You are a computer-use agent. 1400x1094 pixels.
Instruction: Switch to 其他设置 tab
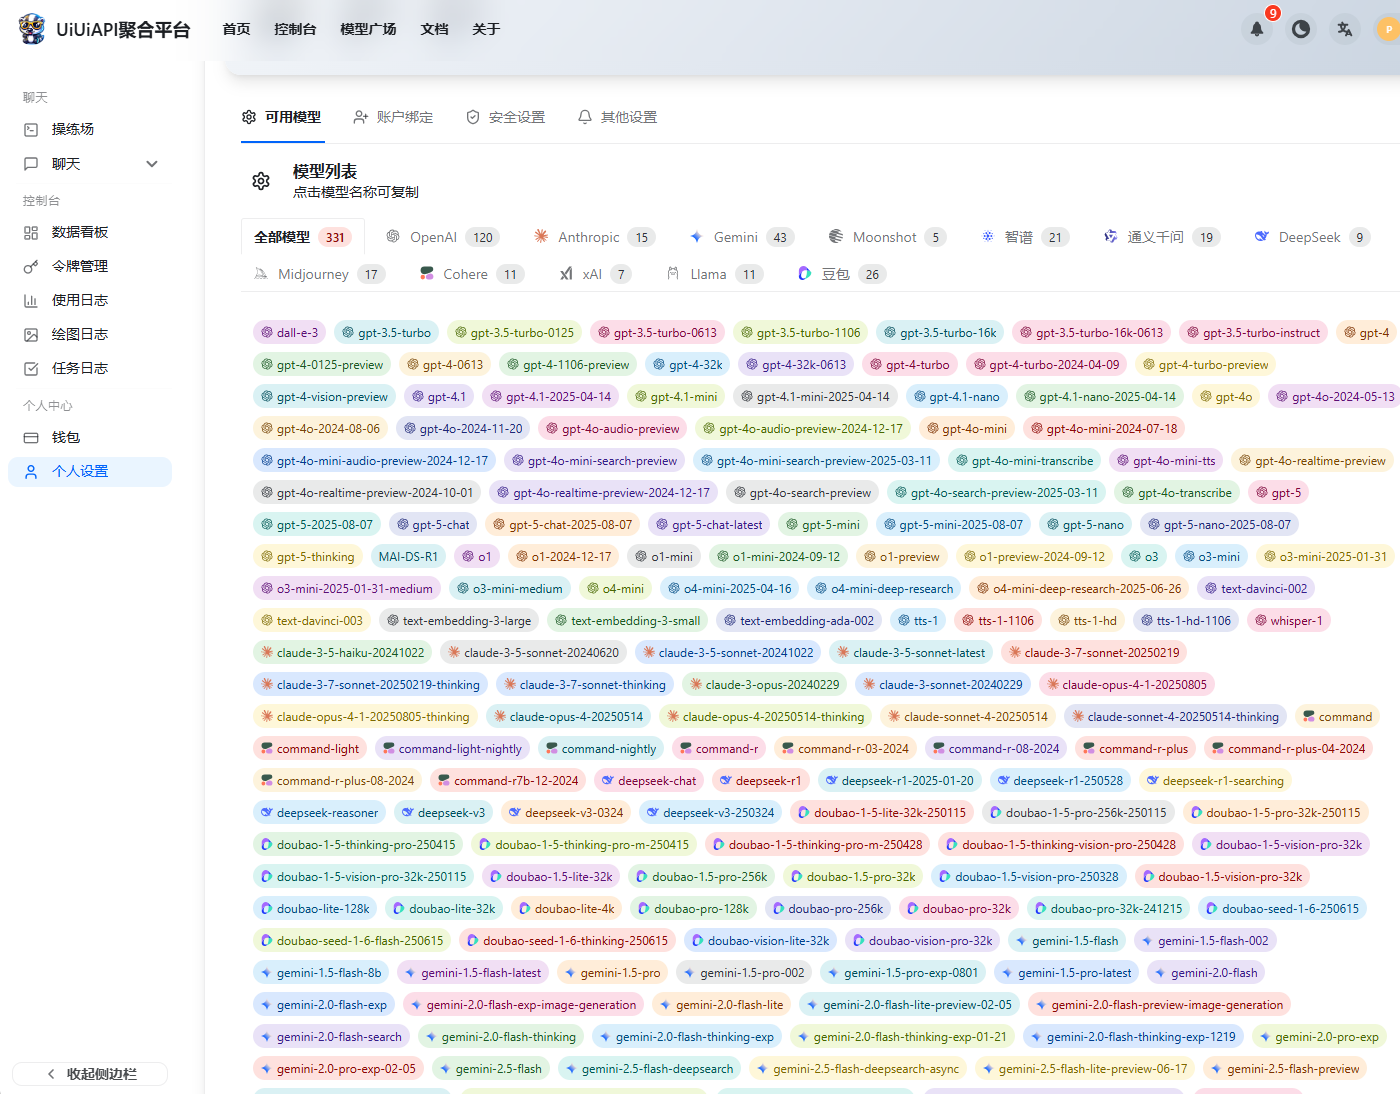(617, 117)
